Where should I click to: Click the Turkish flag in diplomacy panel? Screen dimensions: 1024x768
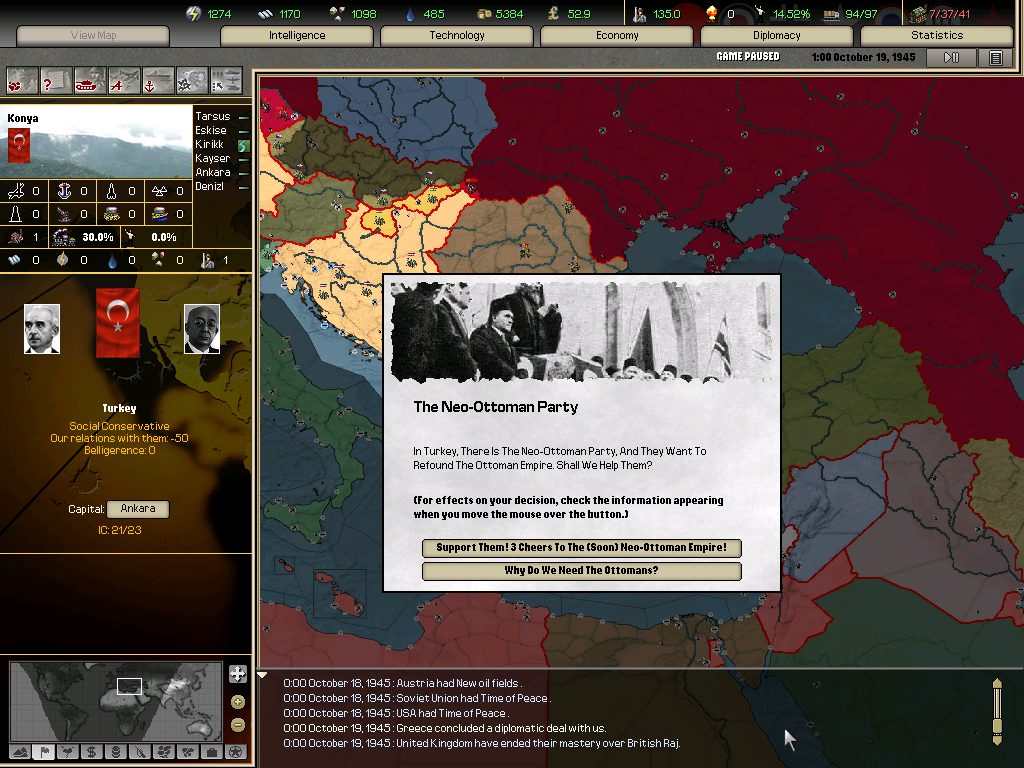(x=117, y=323)
